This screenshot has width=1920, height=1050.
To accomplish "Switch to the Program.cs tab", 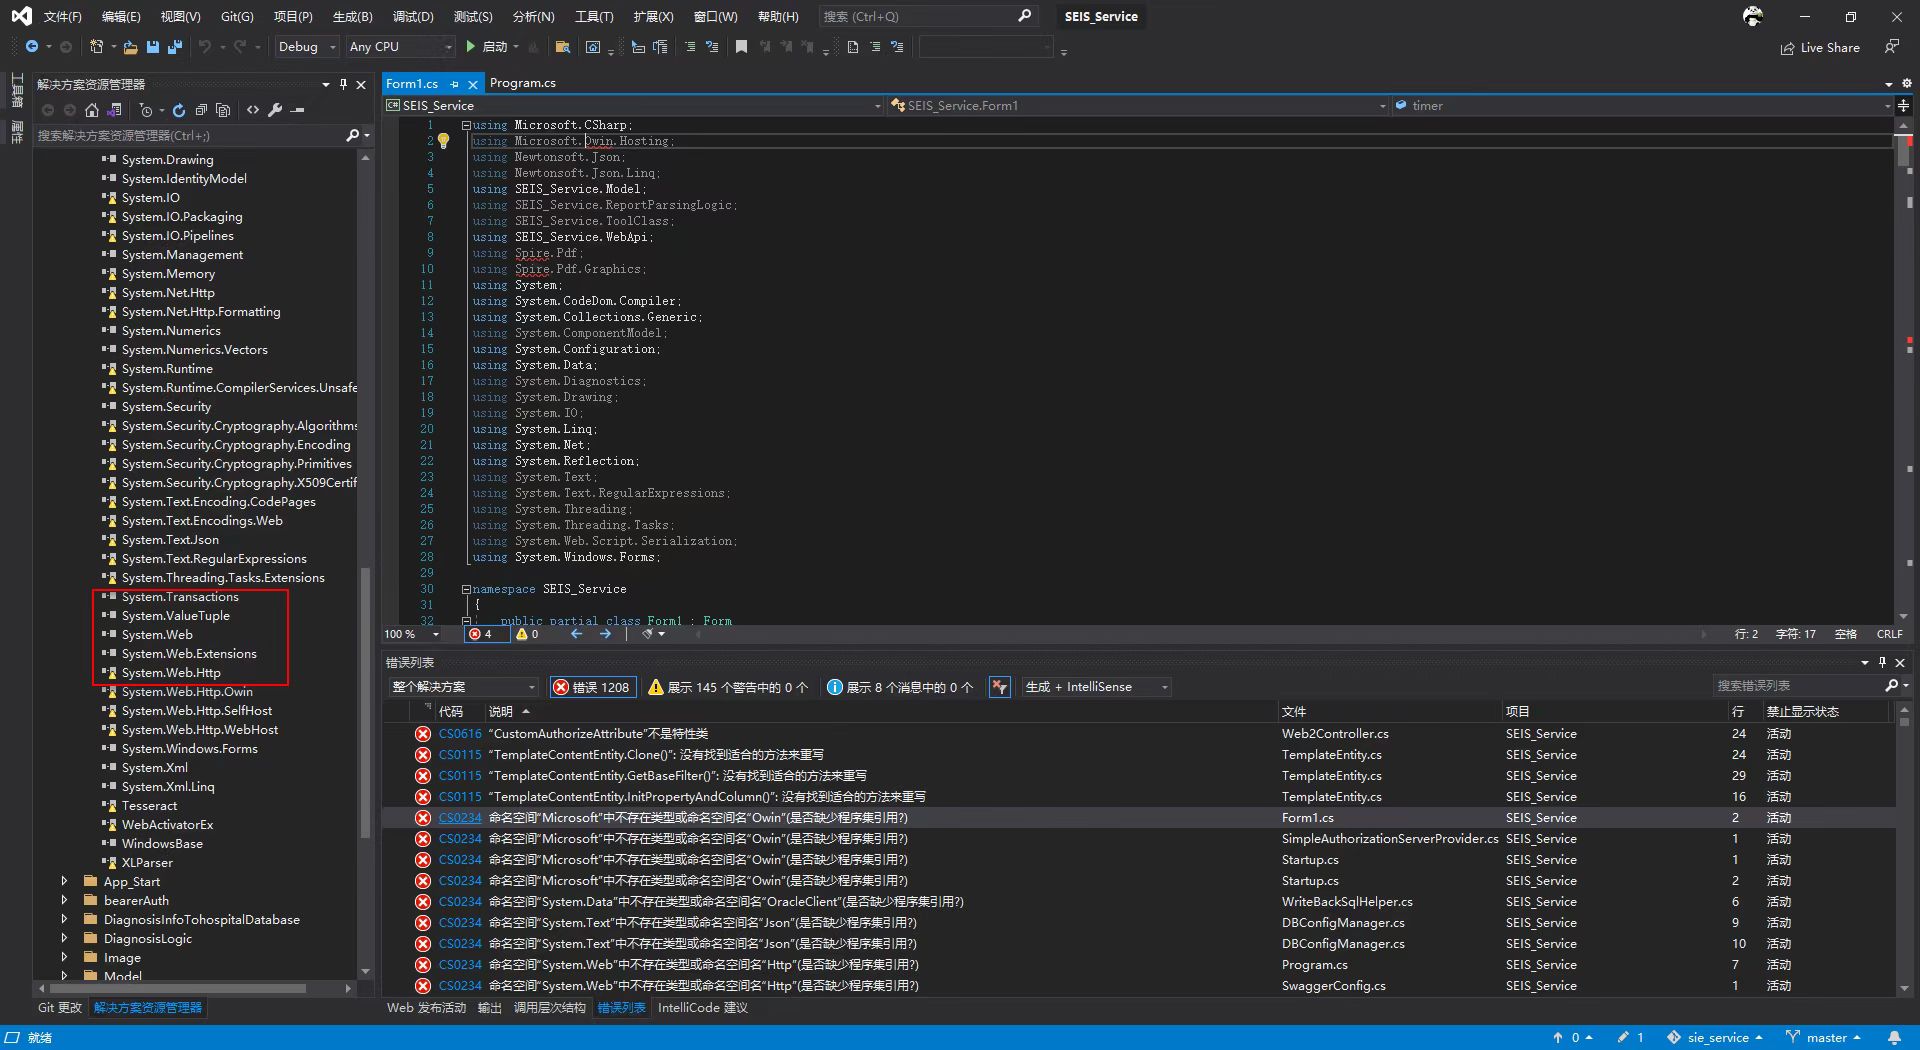I will tap(522, 83).
